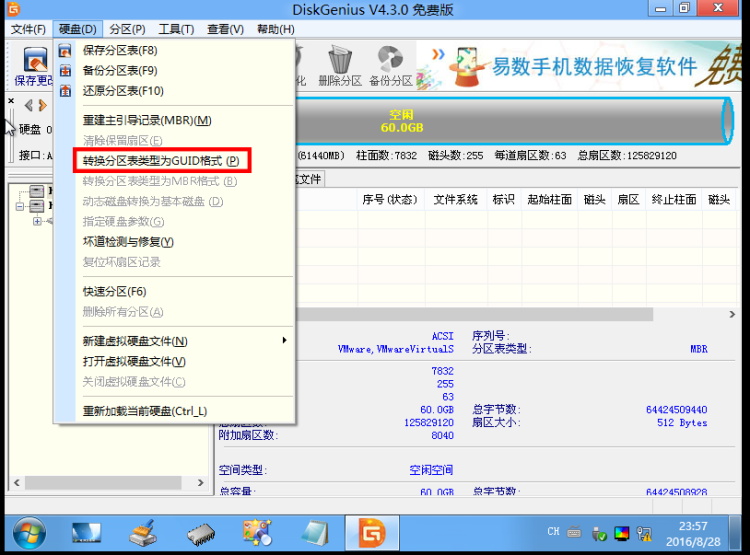Open the Windows Start button
The image size is (750, 555).
click(x=29, y=533)
